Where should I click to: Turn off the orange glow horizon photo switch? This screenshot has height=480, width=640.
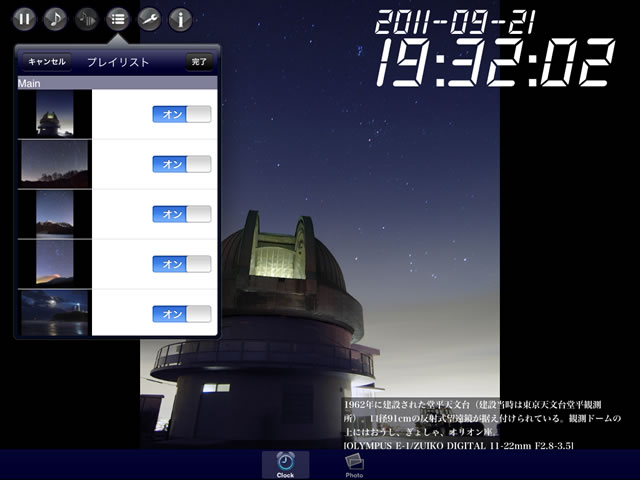click(182, 264)
